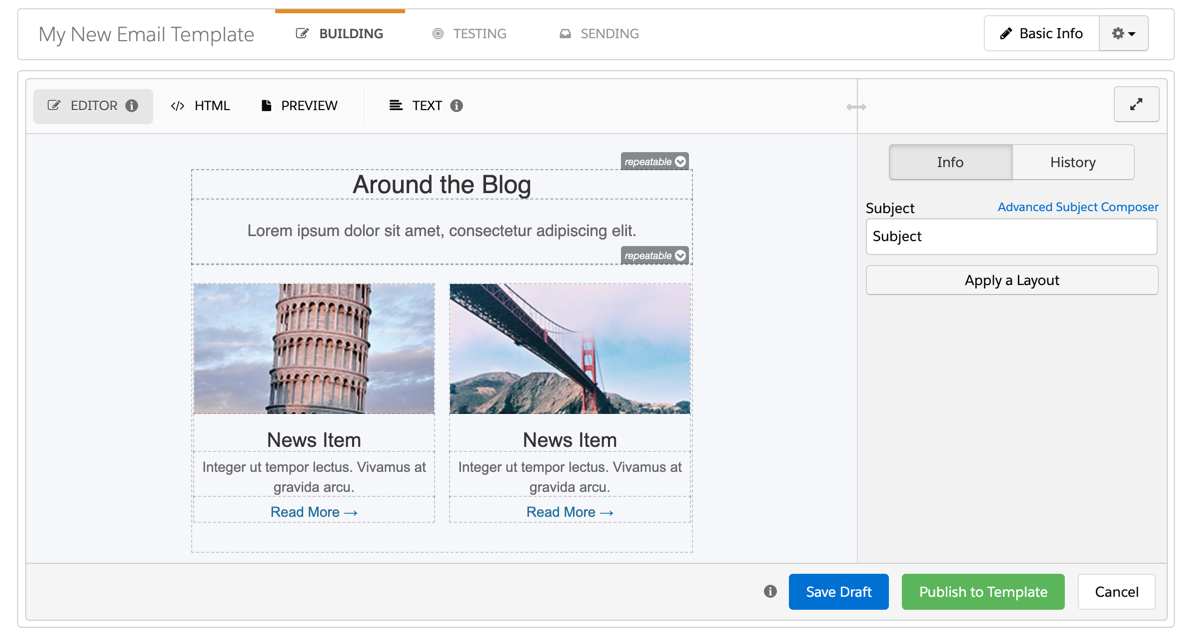
Task: Click the Publish to Template button
Action: [983, 592]
